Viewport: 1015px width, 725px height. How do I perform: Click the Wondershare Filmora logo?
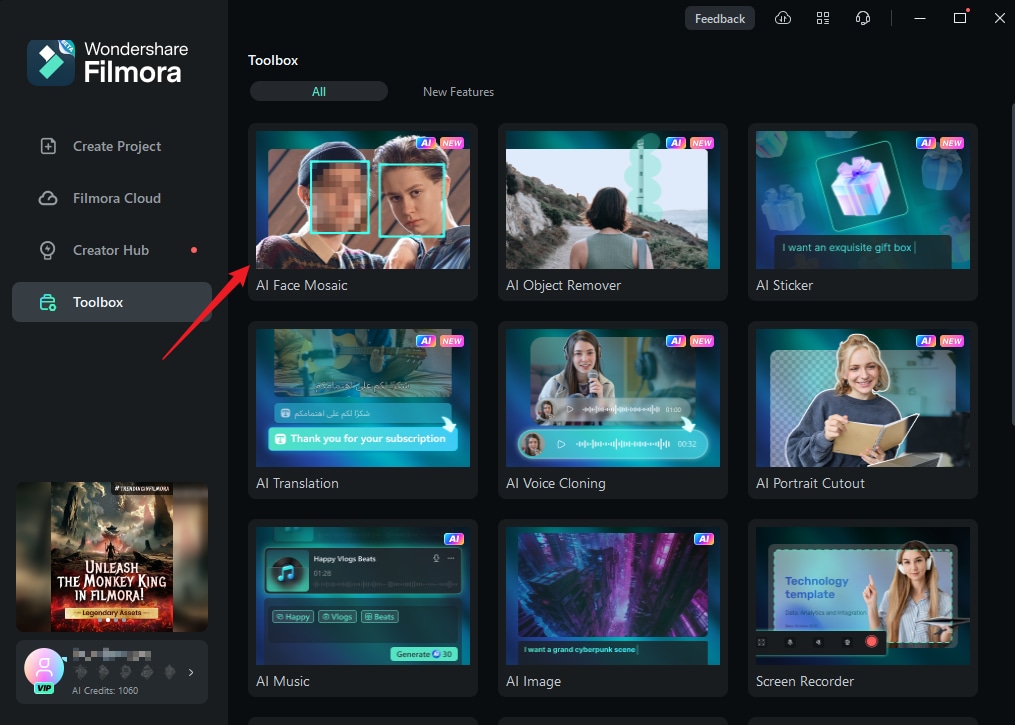coord(107,62)
